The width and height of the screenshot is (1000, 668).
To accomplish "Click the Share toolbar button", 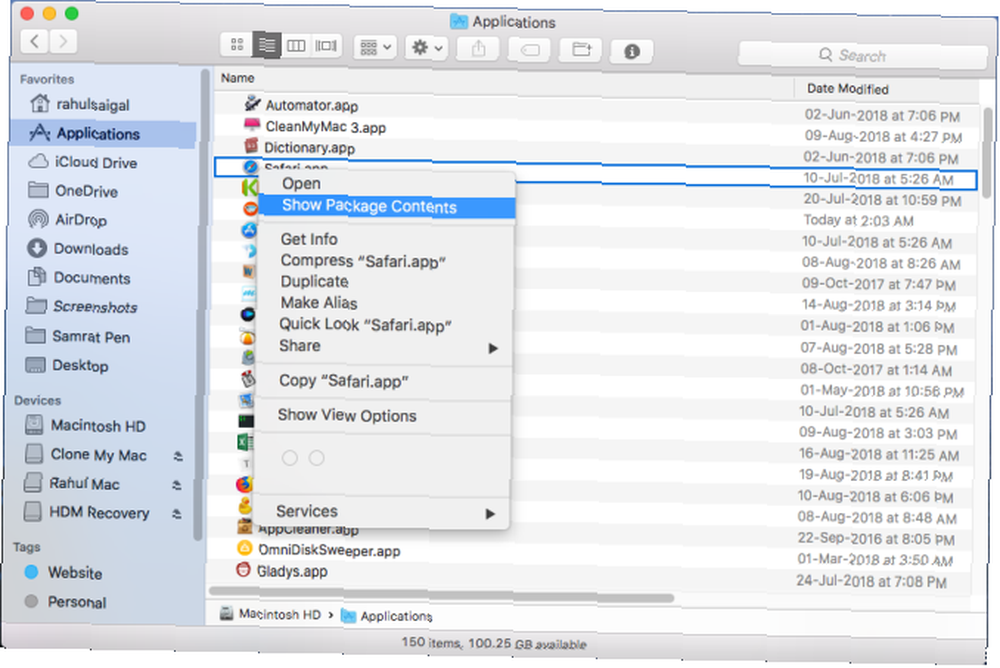I will [478, 49].
